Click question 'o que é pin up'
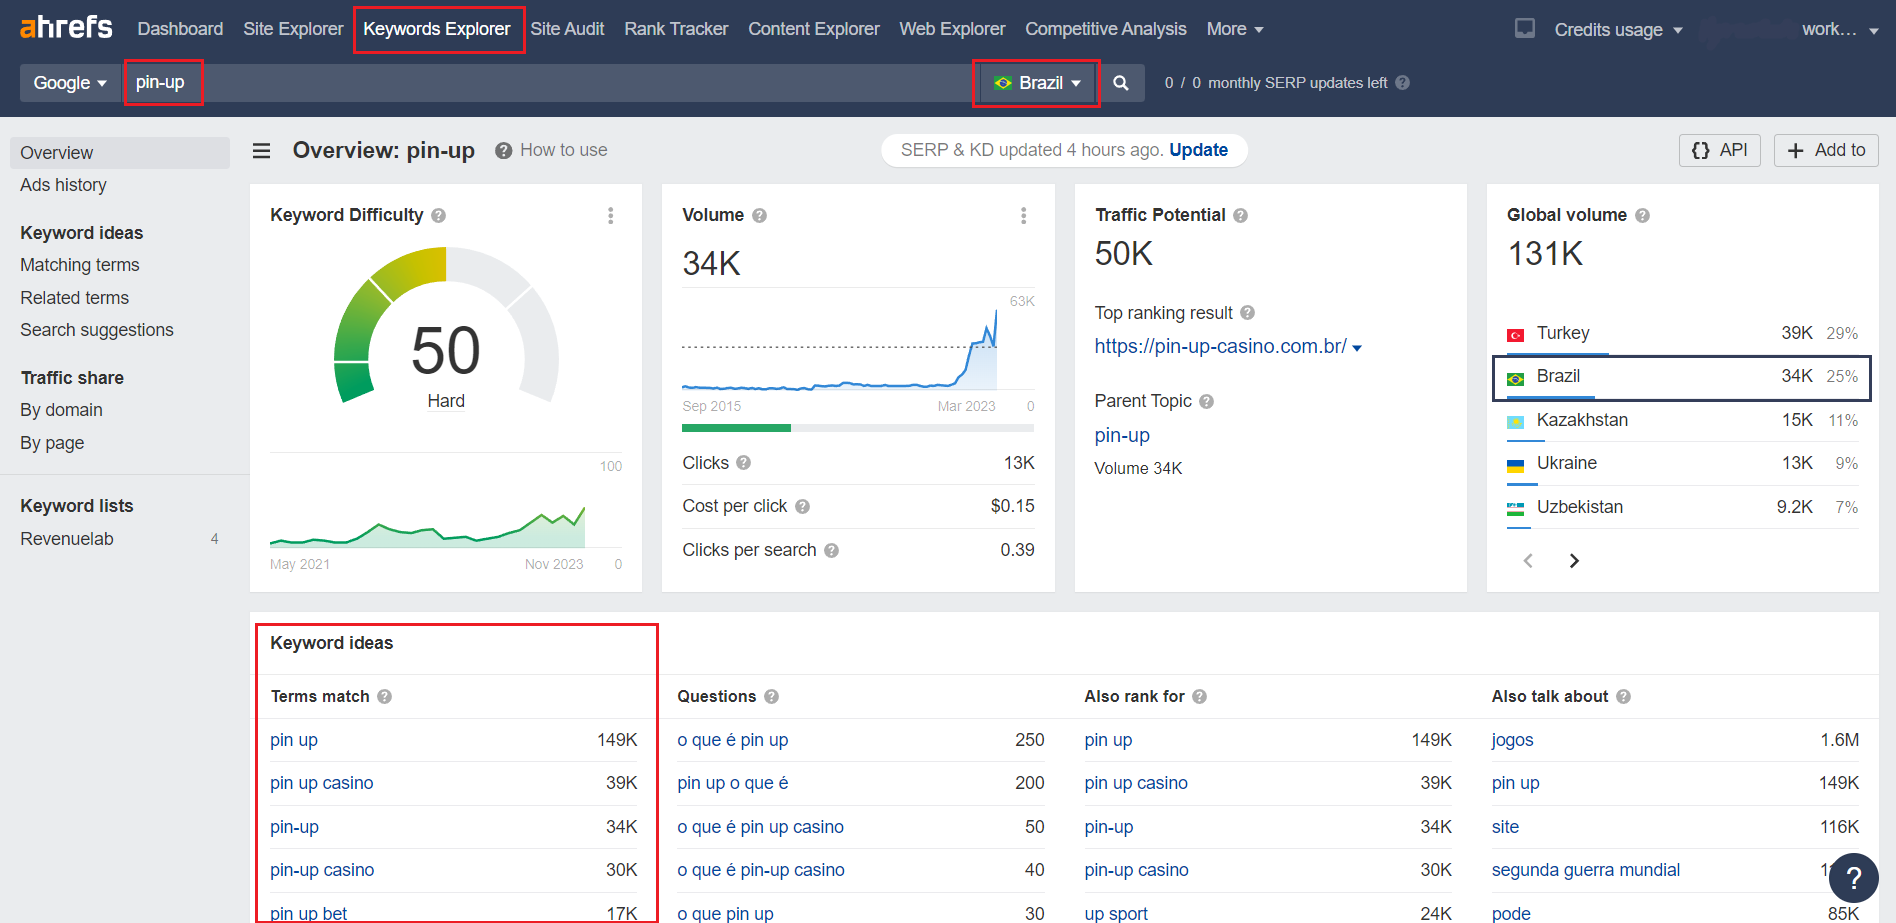 732,740
